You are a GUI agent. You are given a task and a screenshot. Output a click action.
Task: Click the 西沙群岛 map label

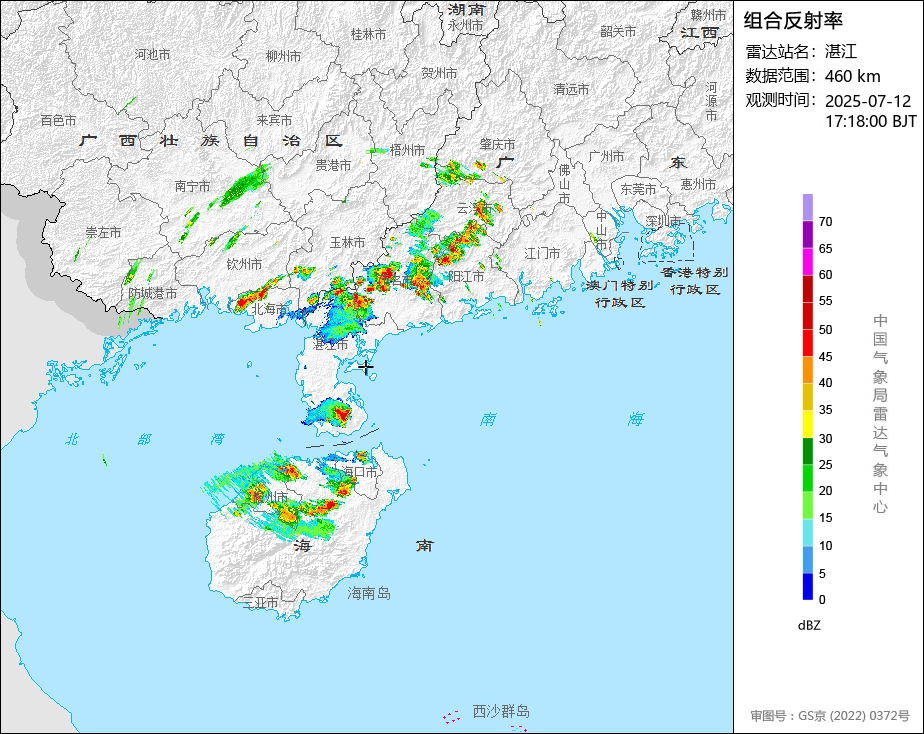(x=501, y=712)
